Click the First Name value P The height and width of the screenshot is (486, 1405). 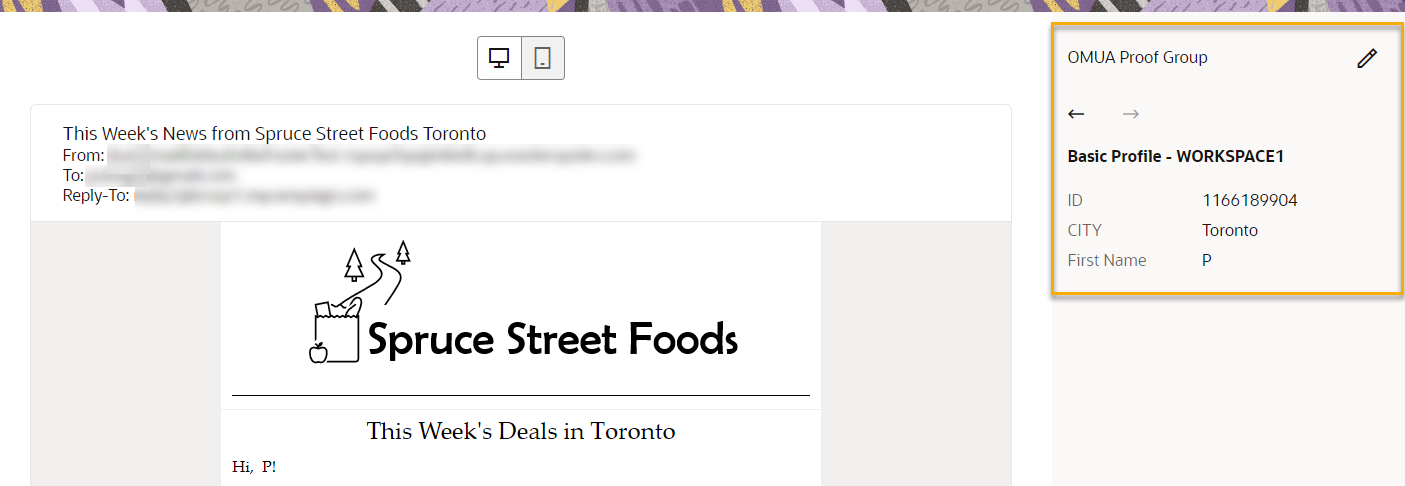click(x=1207, y=261)
